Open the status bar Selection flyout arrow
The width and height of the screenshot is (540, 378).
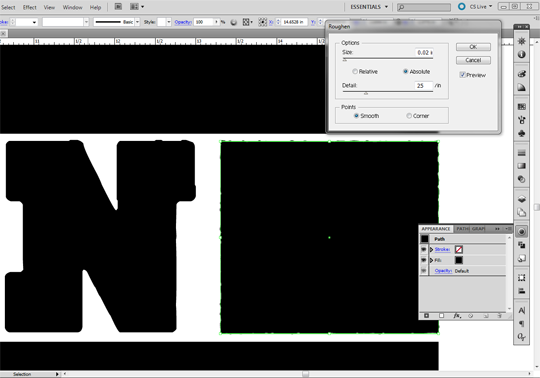tap(57, 374)
